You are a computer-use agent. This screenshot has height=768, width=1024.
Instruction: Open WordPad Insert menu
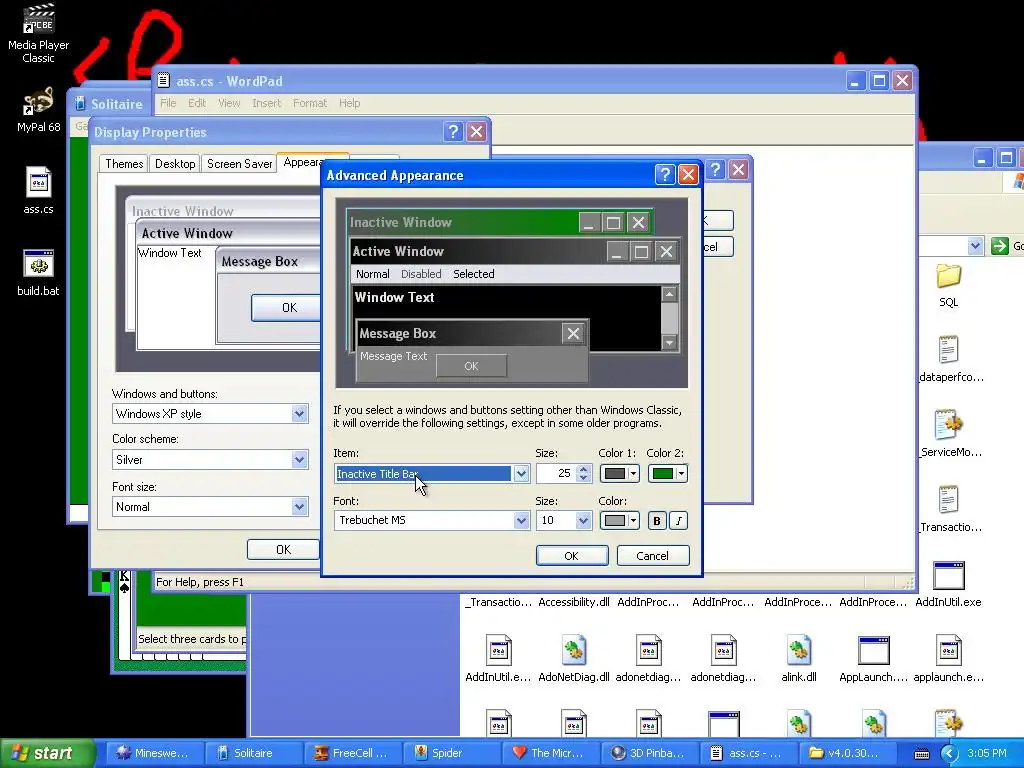266,103
